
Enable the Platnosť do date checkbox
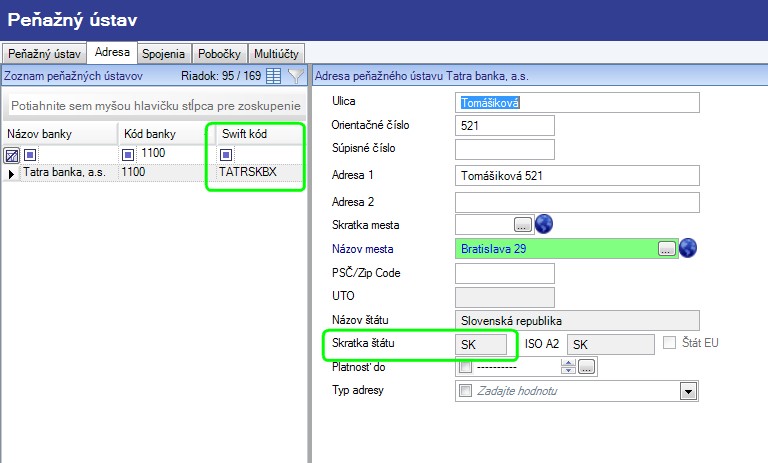pyautogui.click(x=465, y=367)
